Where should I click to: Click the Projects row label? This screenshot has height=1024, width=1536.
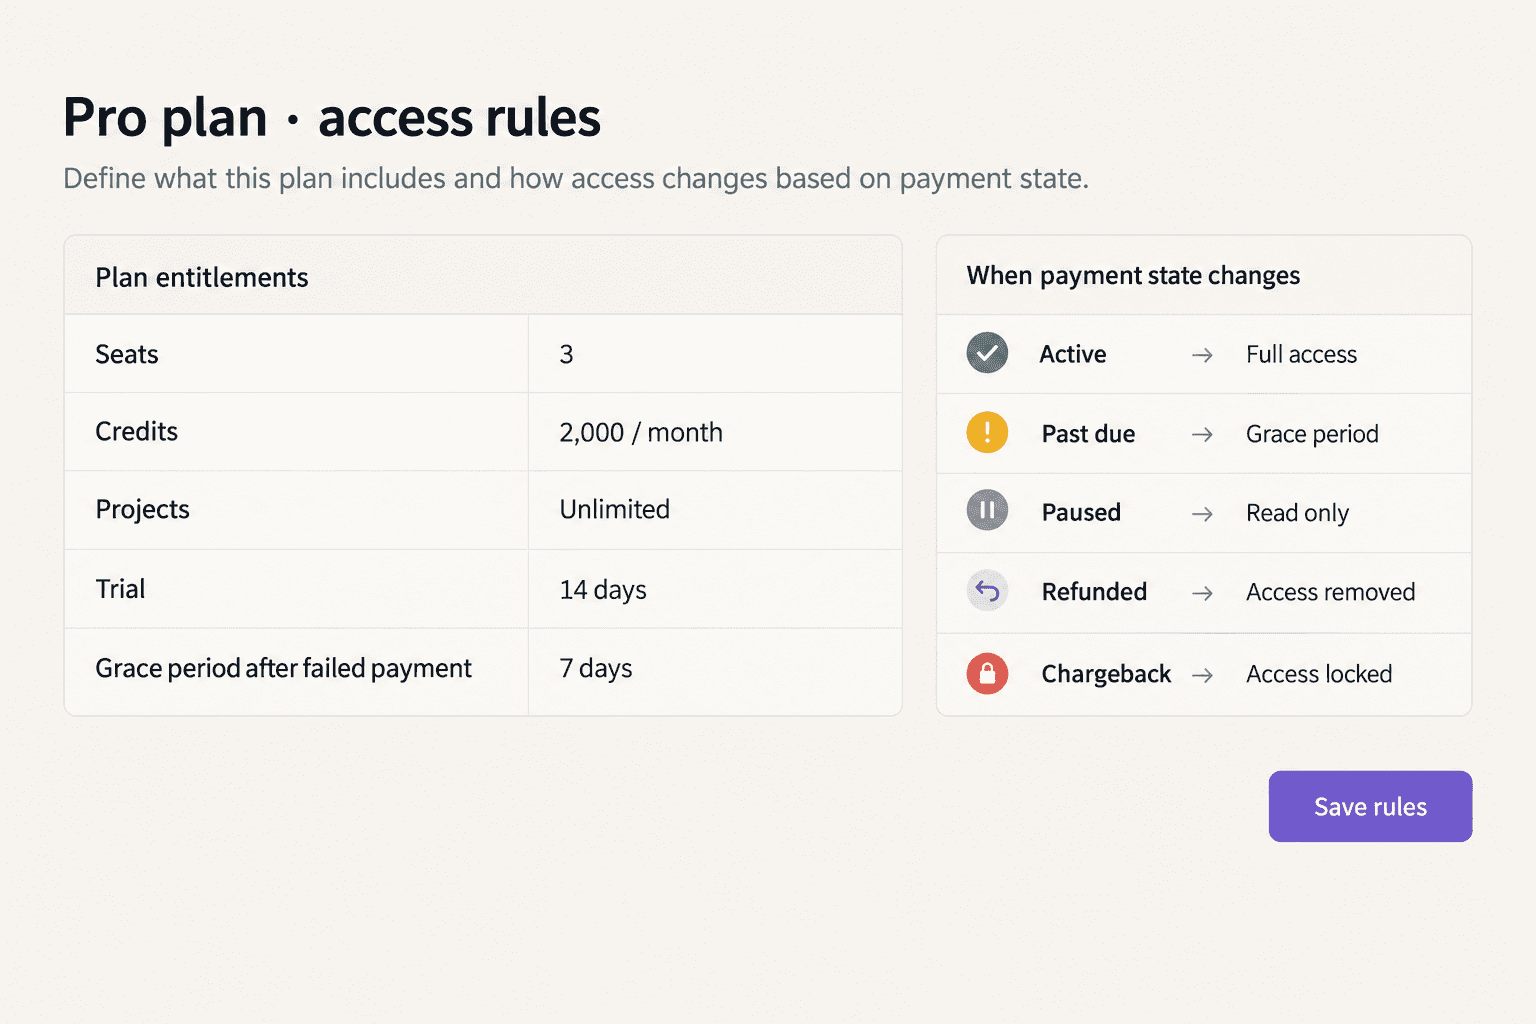(143, 509)
